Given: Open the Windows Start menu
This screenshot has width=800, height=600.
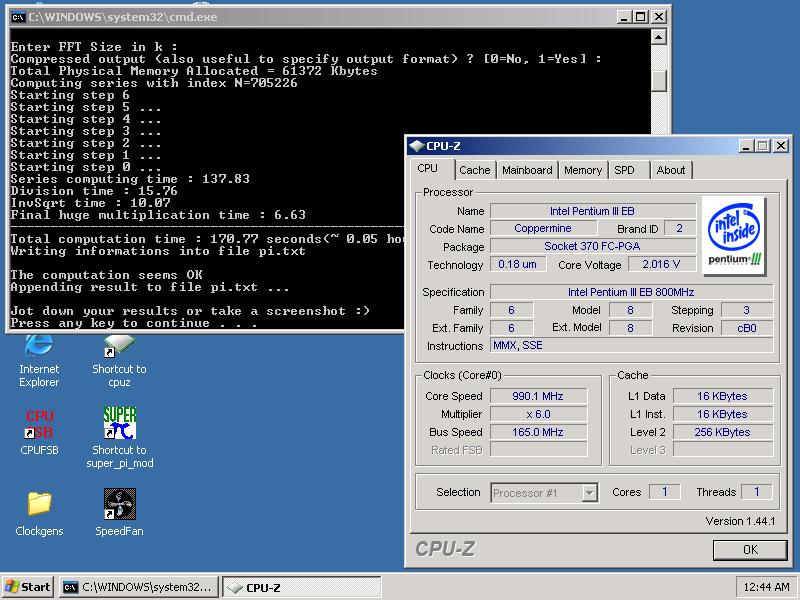Looking at the screenshot, I should tap(28, 587).
